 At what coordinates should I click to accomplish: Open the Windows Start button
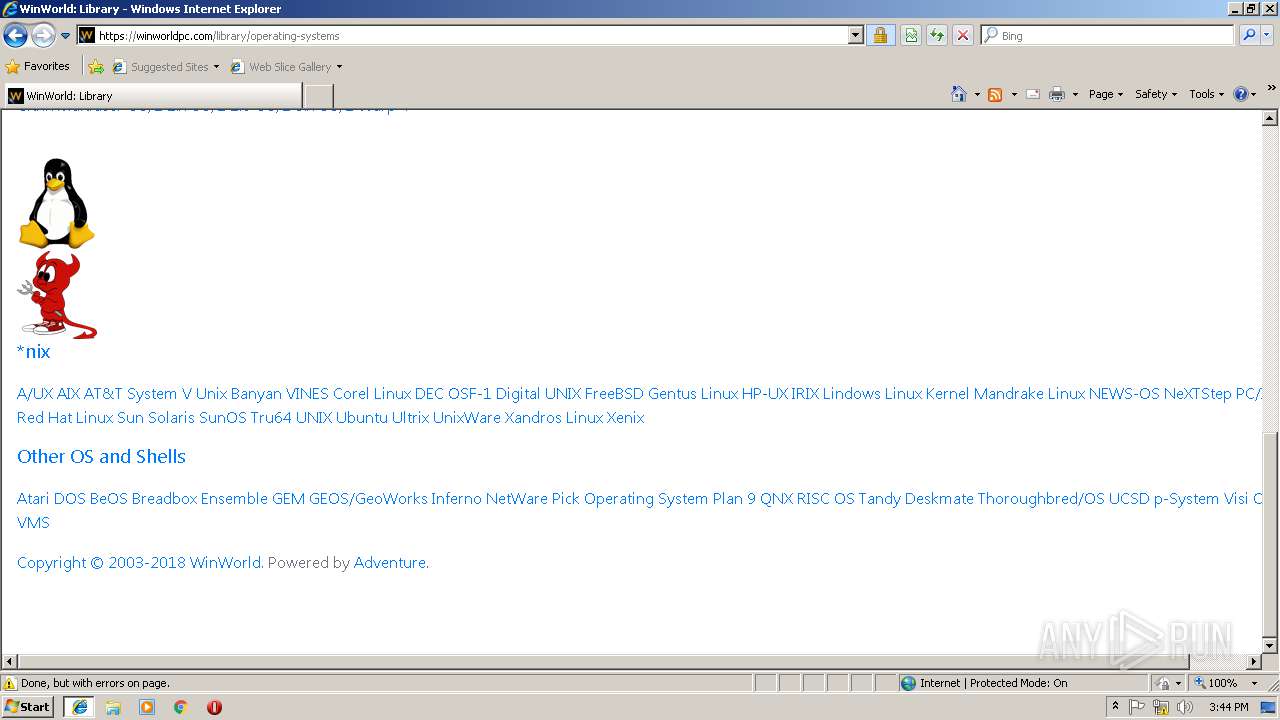27,706
